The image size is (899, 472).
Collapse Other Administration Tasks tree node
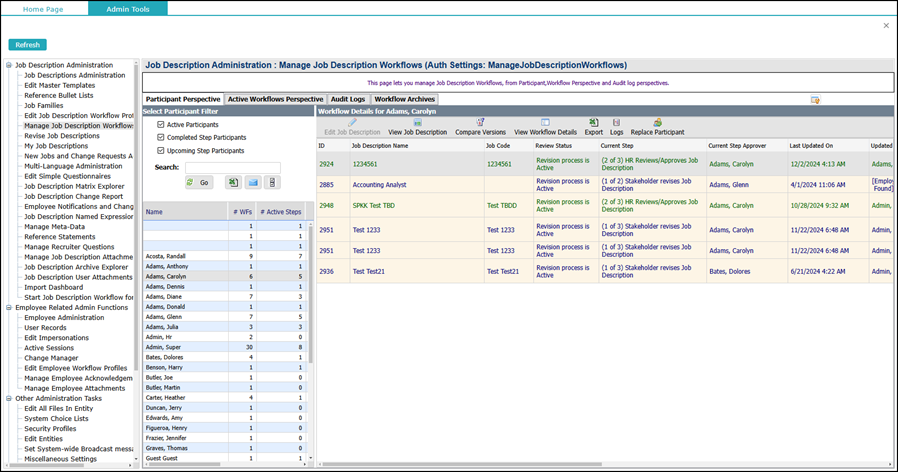point(9,399)
